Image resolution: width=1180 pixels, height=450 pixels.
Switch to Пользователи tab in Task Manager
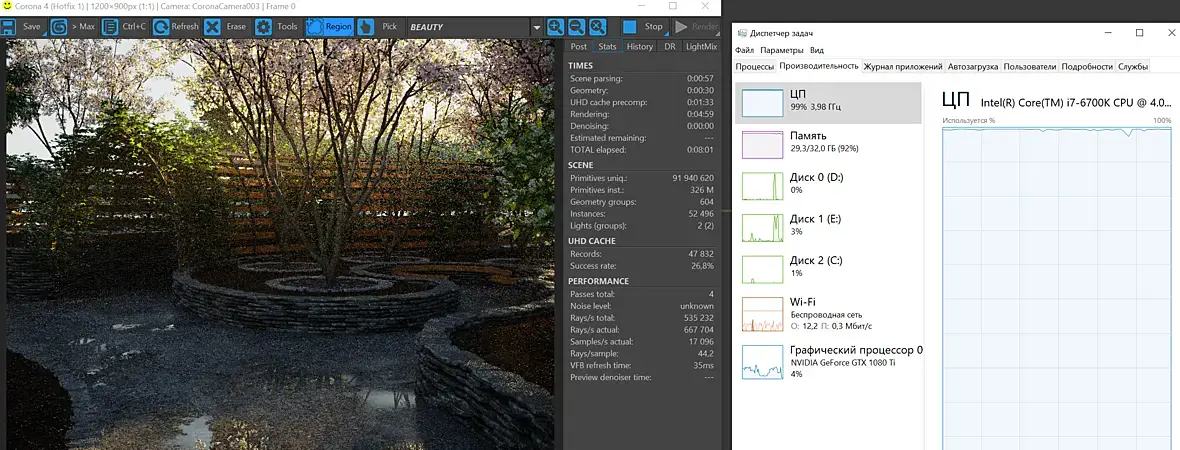click(x=1029, y=66)
